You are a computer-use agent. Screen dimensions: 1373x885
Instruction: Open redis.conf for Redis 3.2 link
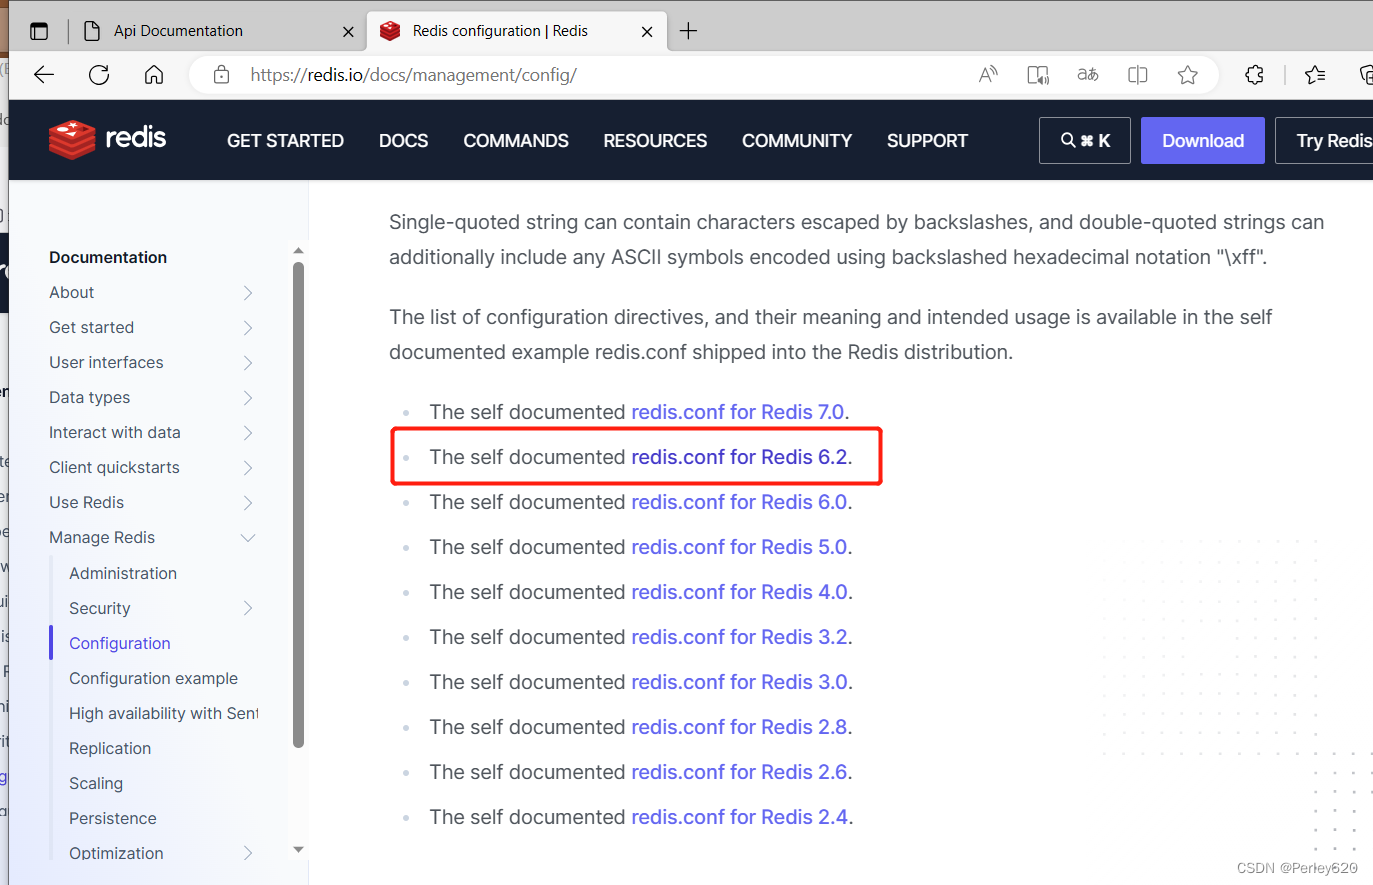pos(740,637)
